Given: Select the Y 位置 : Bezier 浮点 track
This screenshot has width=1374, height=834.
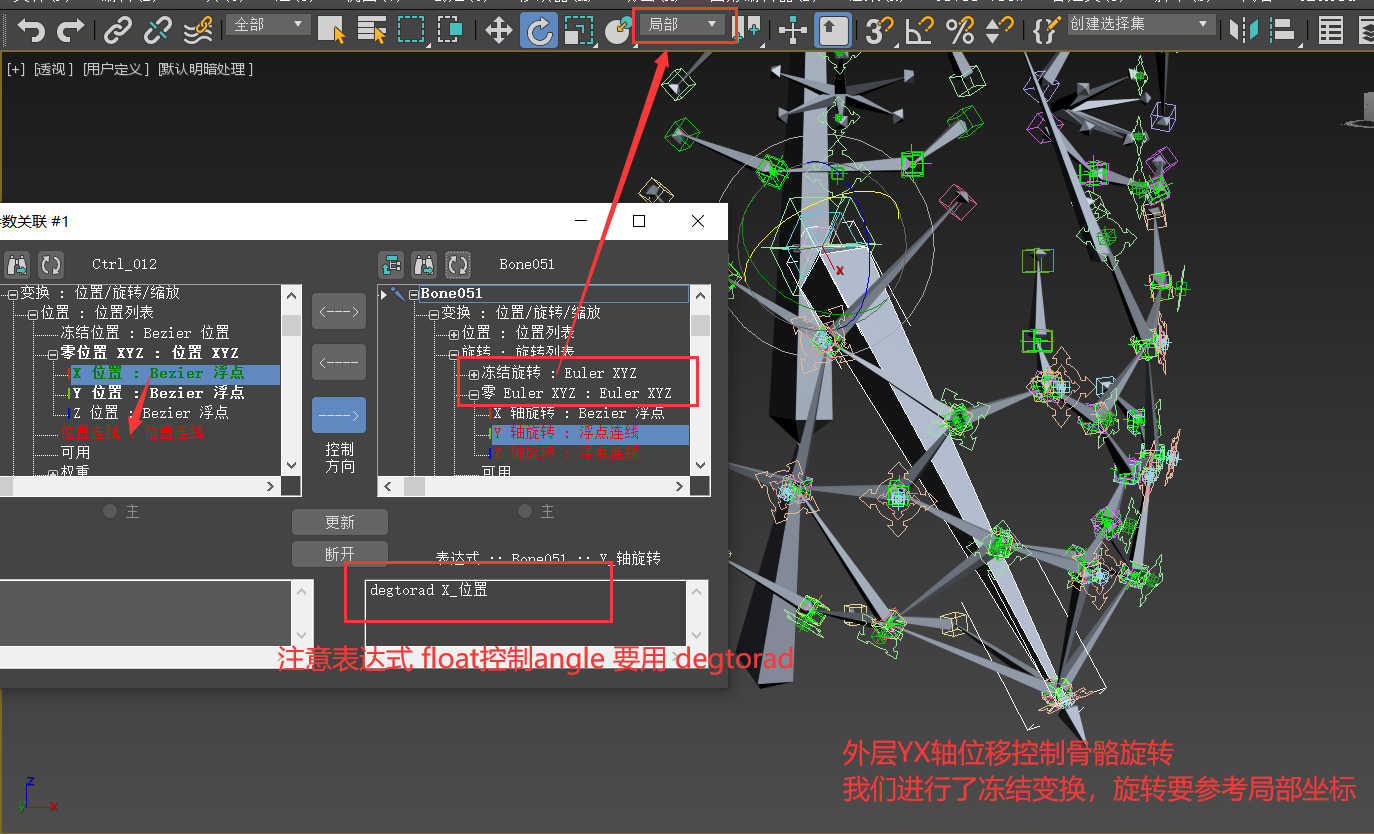Looking at the screenshot, I should (158, 393).
